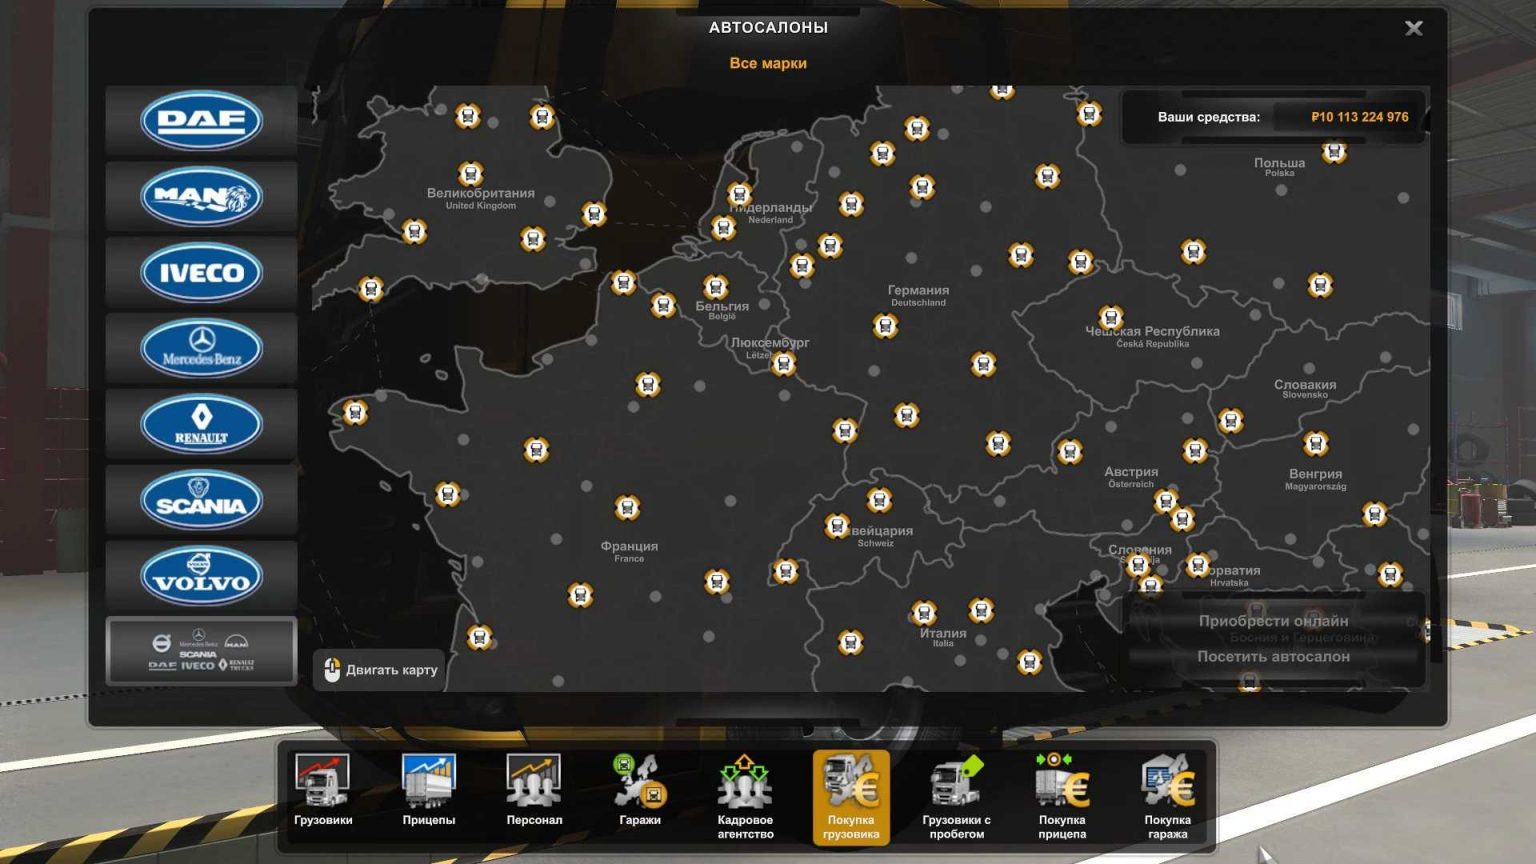Select the MAN brand logo
Image resolution: width=1536 pixels, height=864 pixels.
tap(199, 197)
